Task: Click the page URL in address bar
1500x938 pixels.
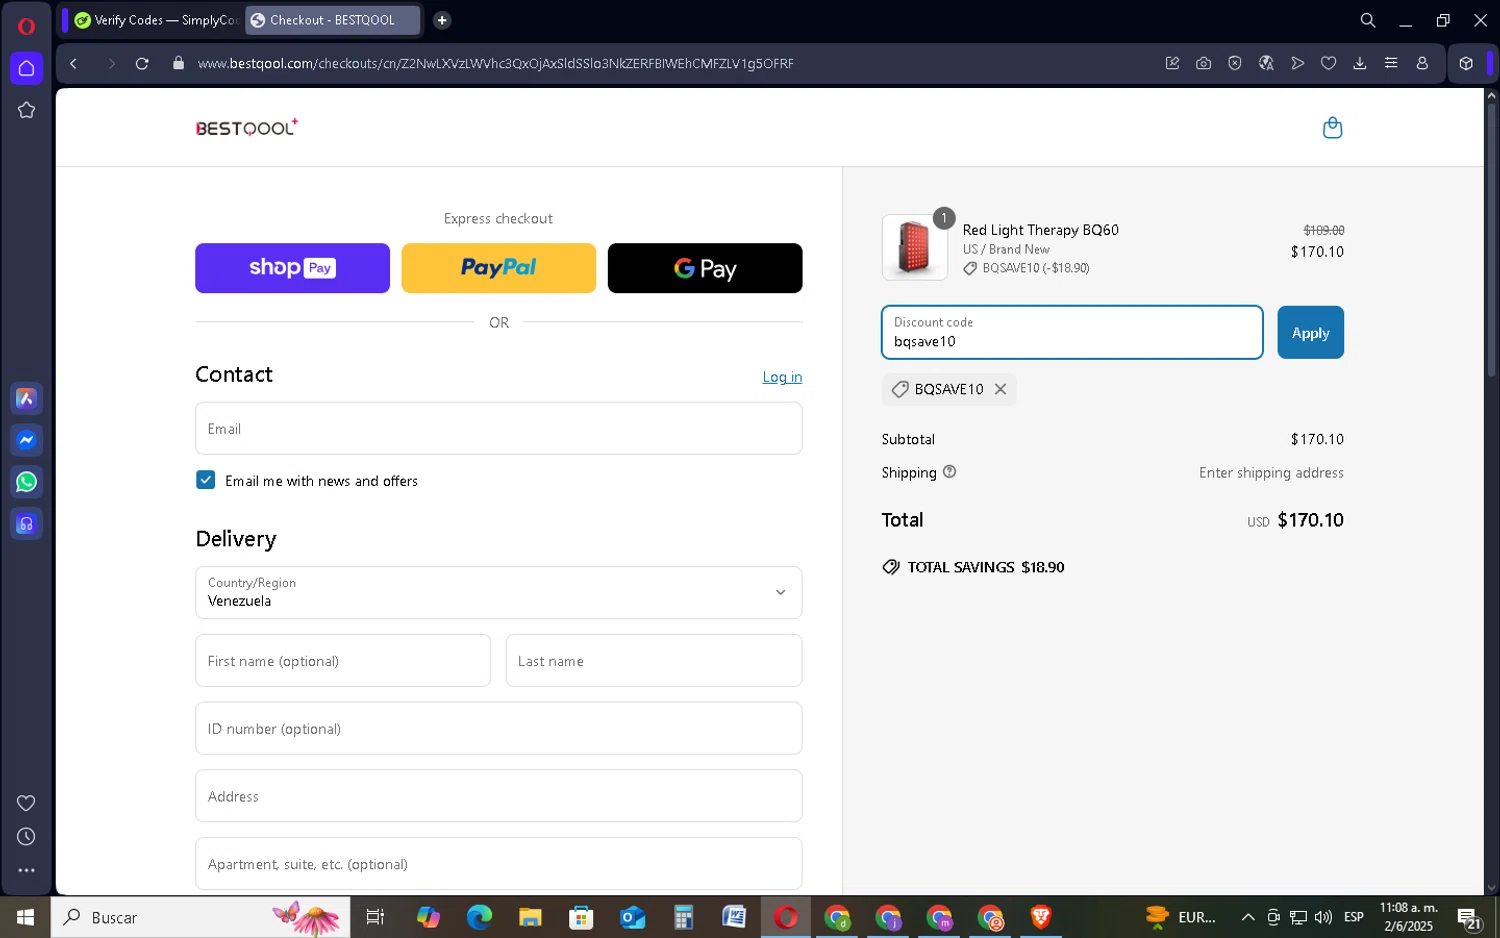Action: point(496,63)
